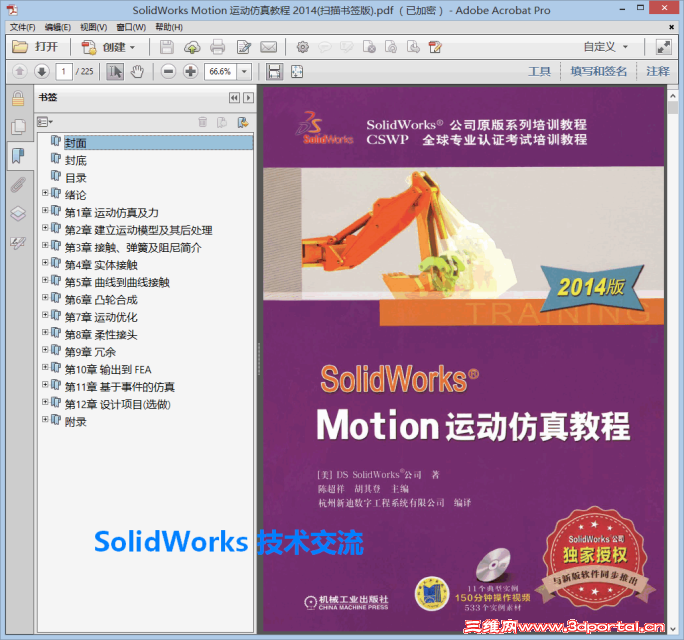Delete selected bookmark with trash icon
This screenshot has height=640, width=684.
click(202, 122)
